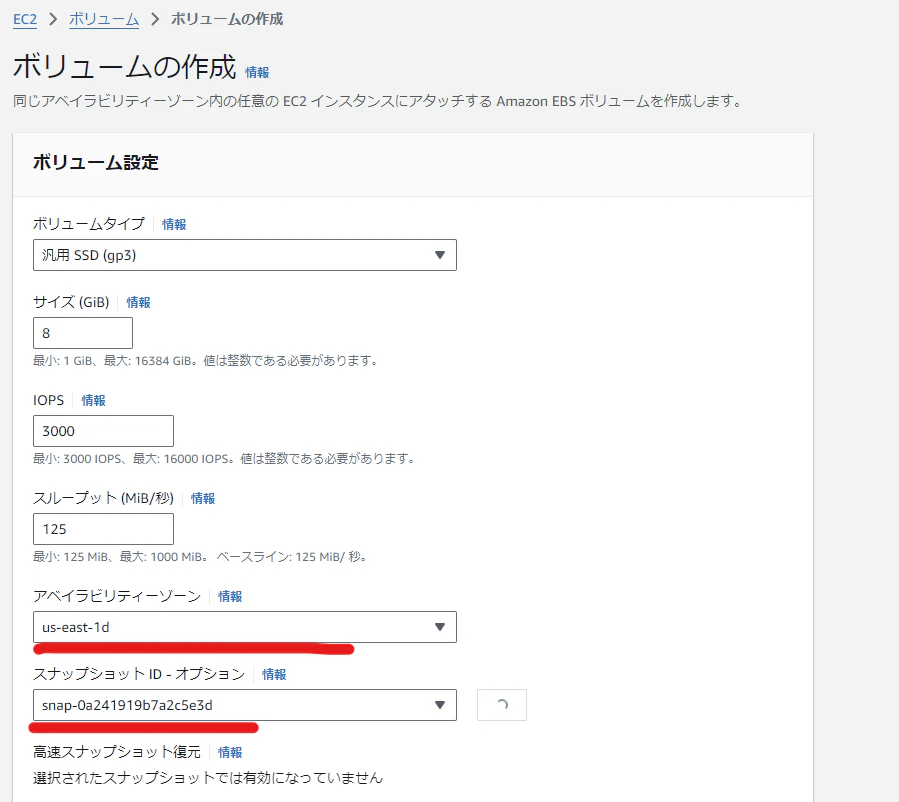Screen dimensions: 899x802
Task: Click the availability zone dropdown chevron
Action: click(439, 627)
